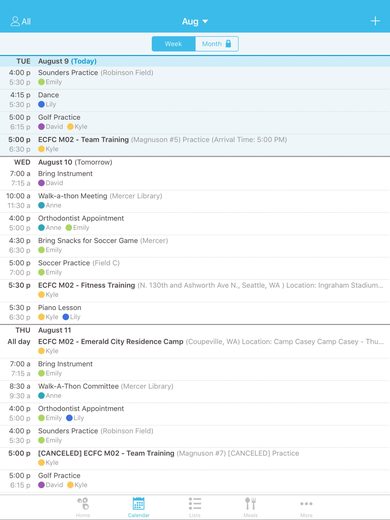Click Emily's green dot under Tuesday Sounders Practice
390x520 pixels.
(41, 82)
